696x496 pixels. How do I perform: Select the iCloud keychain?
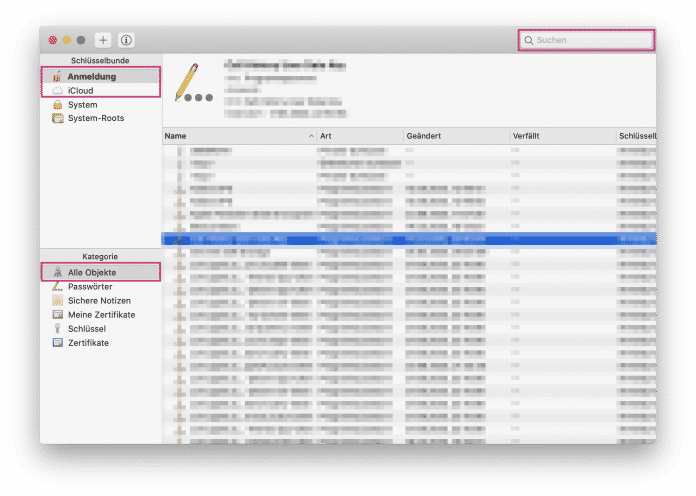click(80, 90)
